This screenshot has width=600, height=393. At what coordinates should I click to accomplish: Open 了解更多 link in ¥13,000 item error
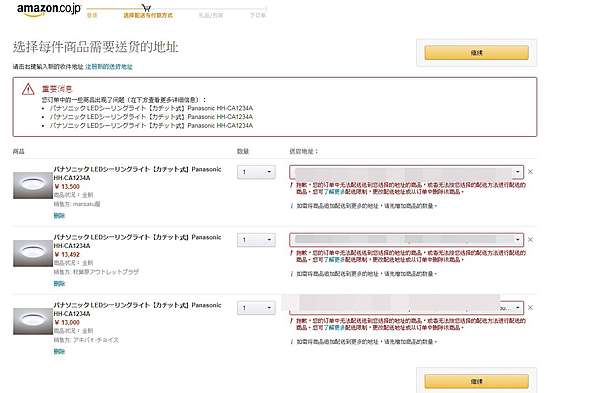click(x=334, y=328)
